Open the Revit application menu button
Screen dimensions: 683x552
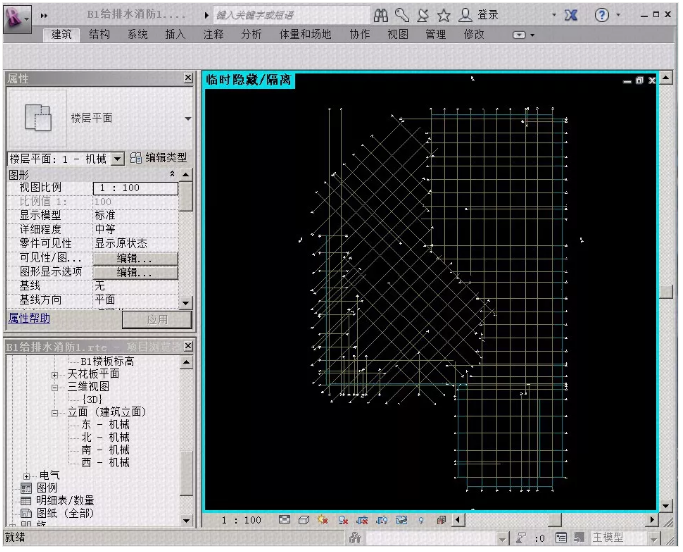(x=17, y=18)
